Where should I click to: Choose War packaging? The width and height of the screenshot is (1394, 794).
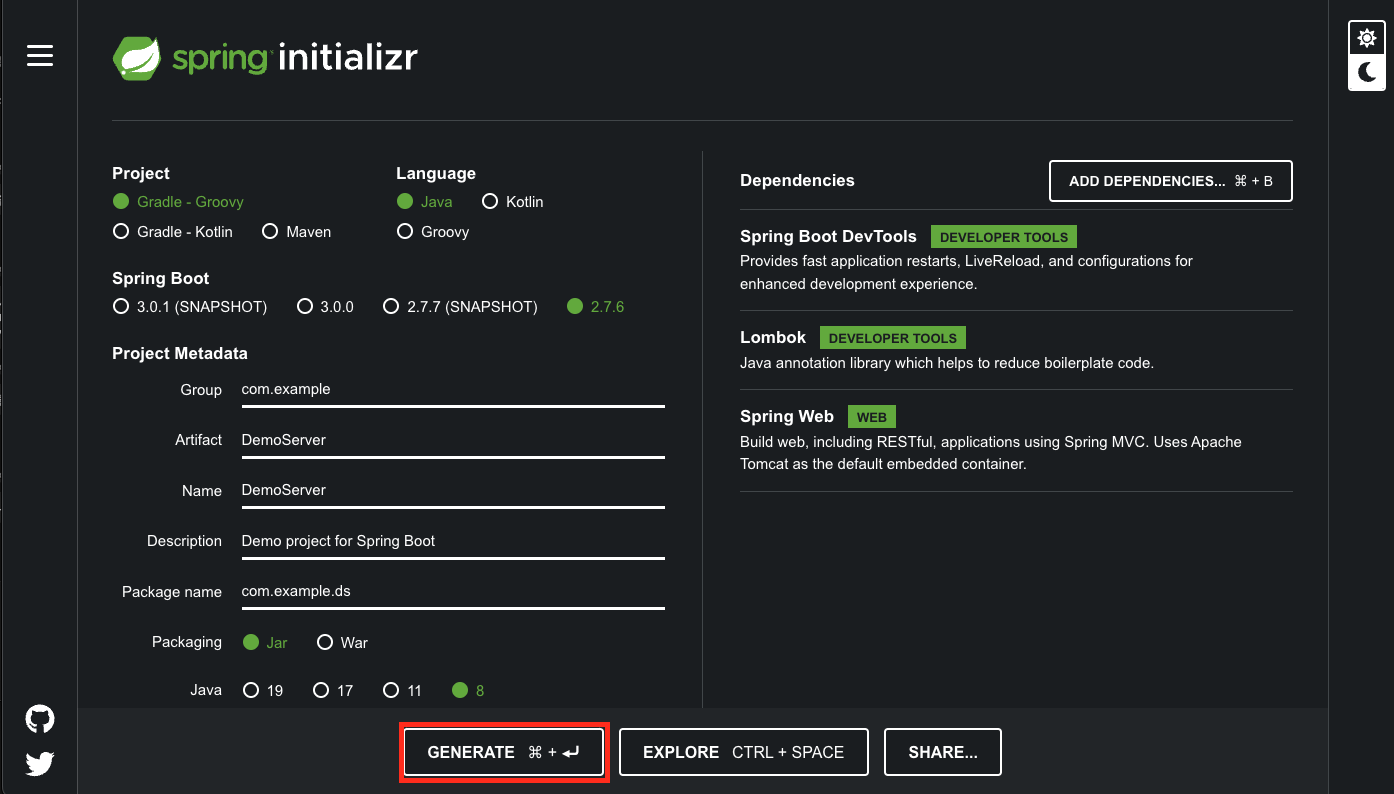click(x=342, y=643)
